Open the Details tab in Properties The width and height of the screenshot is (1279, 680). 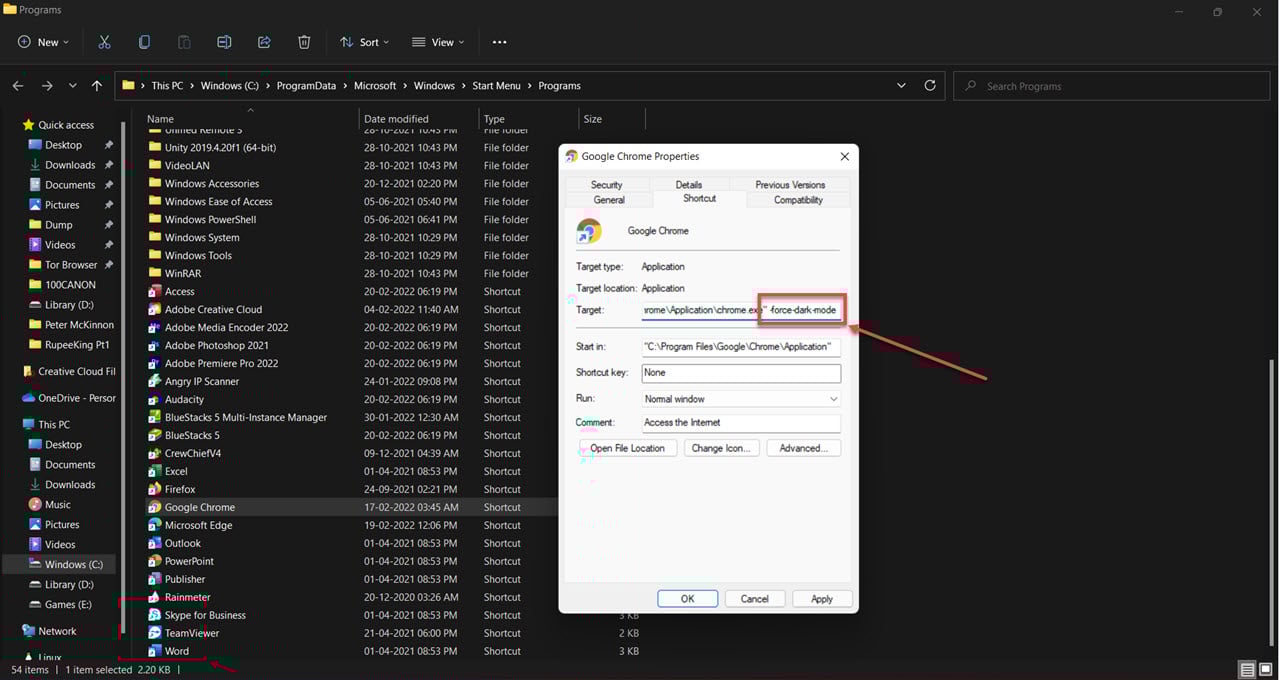[688, 185]
